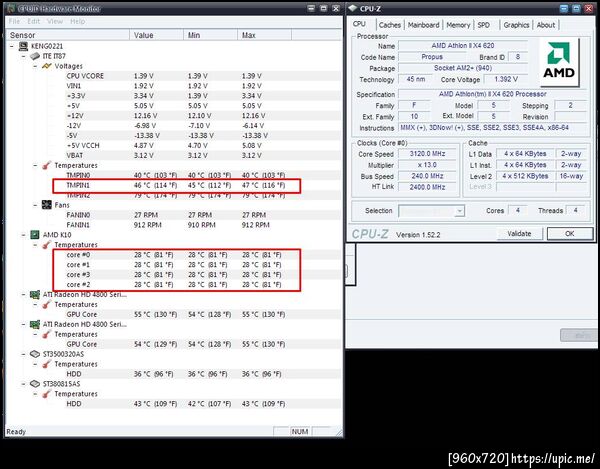This screenshot has width=600, height=469.
Task: Click the AMD K10 processor icon
Action: [x=35, y=234]
